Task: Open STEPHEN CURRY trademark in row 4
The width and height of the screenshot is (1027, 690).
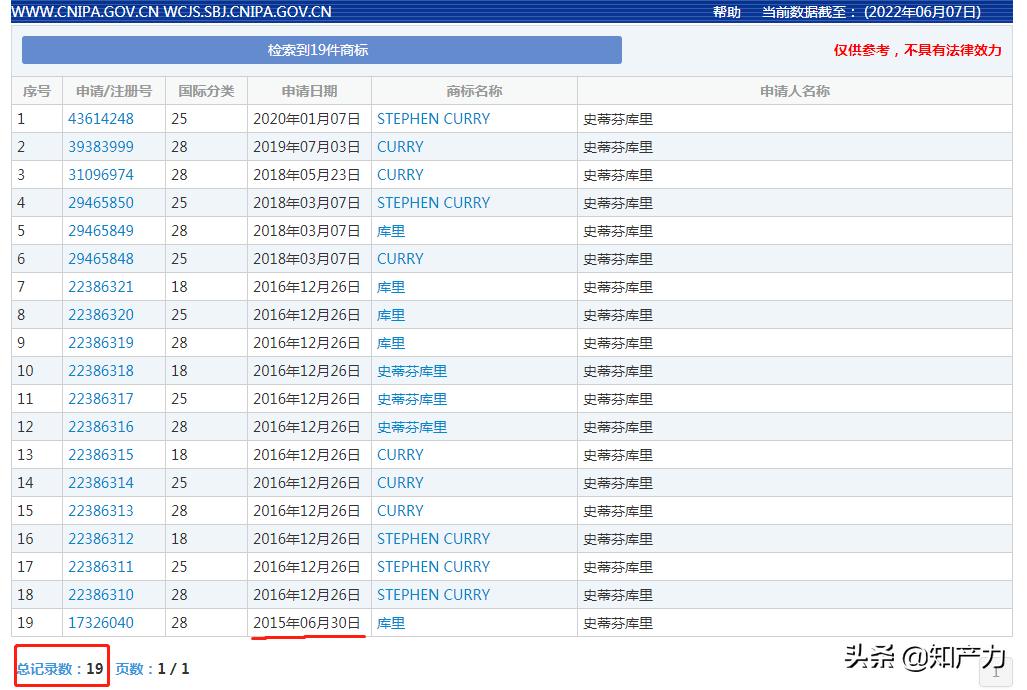Action: click(433, 202)
